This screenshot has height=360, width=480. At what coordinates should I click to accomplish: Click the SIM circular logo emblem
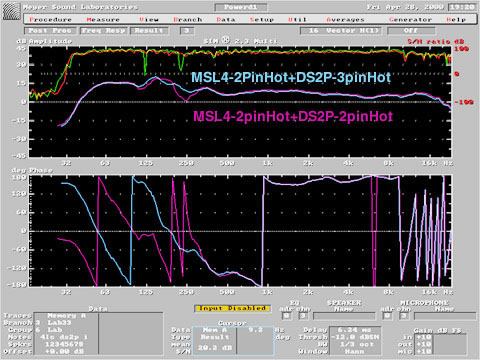click(x=226, y=40)
